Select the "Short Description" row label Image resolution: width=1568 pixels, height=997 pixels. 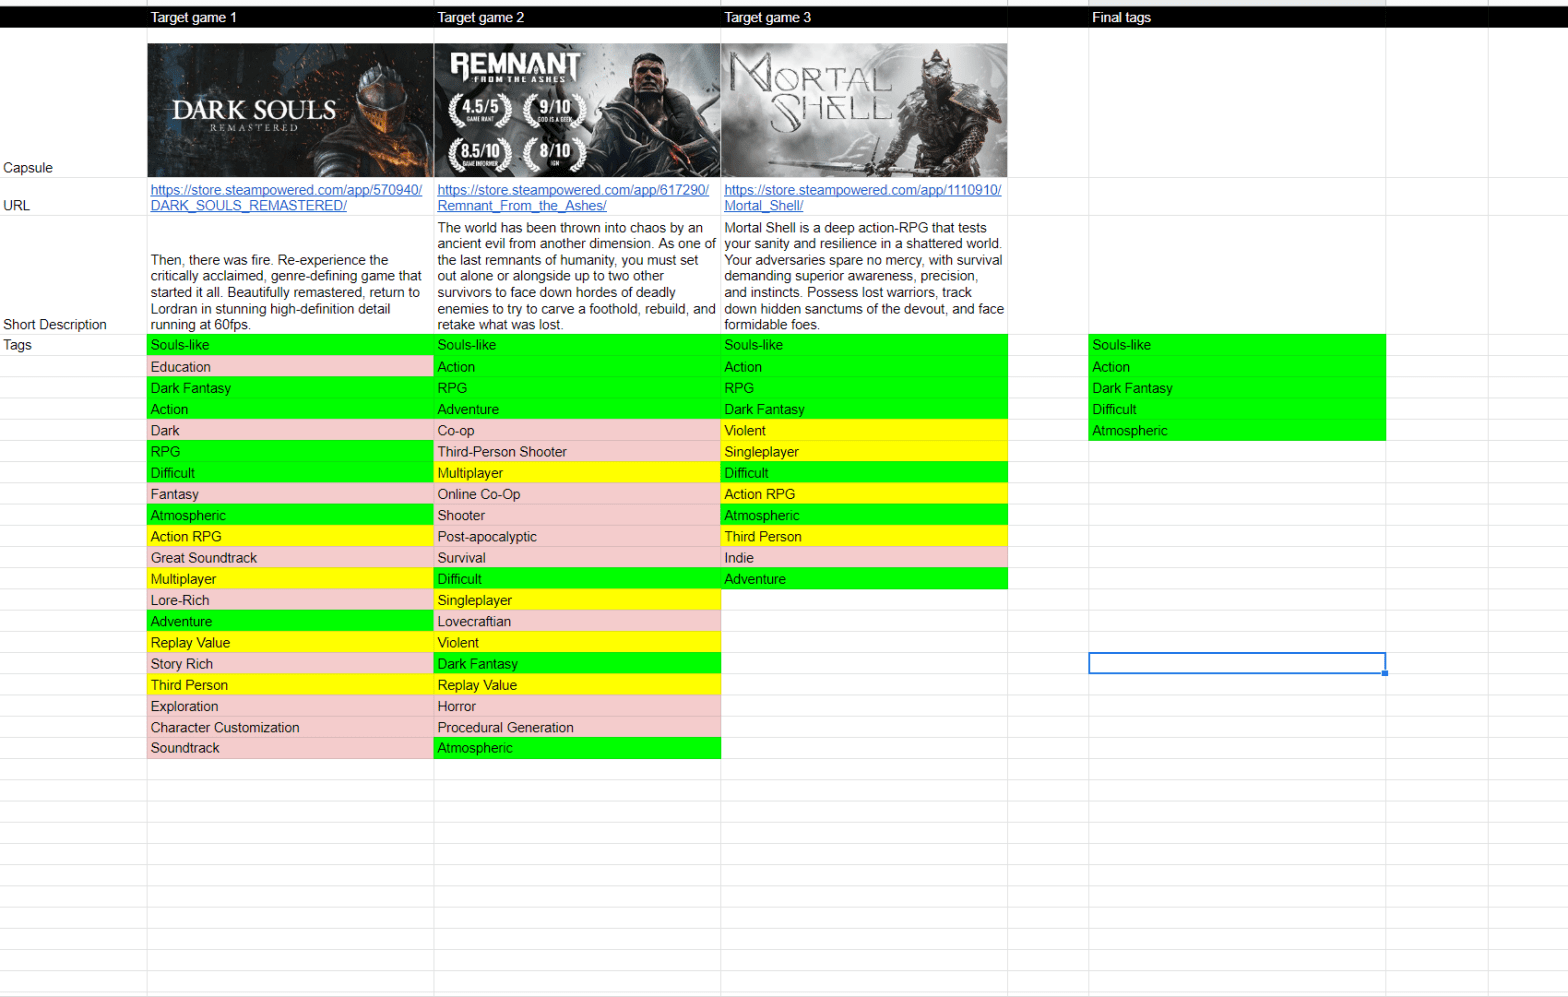point(55,324)
